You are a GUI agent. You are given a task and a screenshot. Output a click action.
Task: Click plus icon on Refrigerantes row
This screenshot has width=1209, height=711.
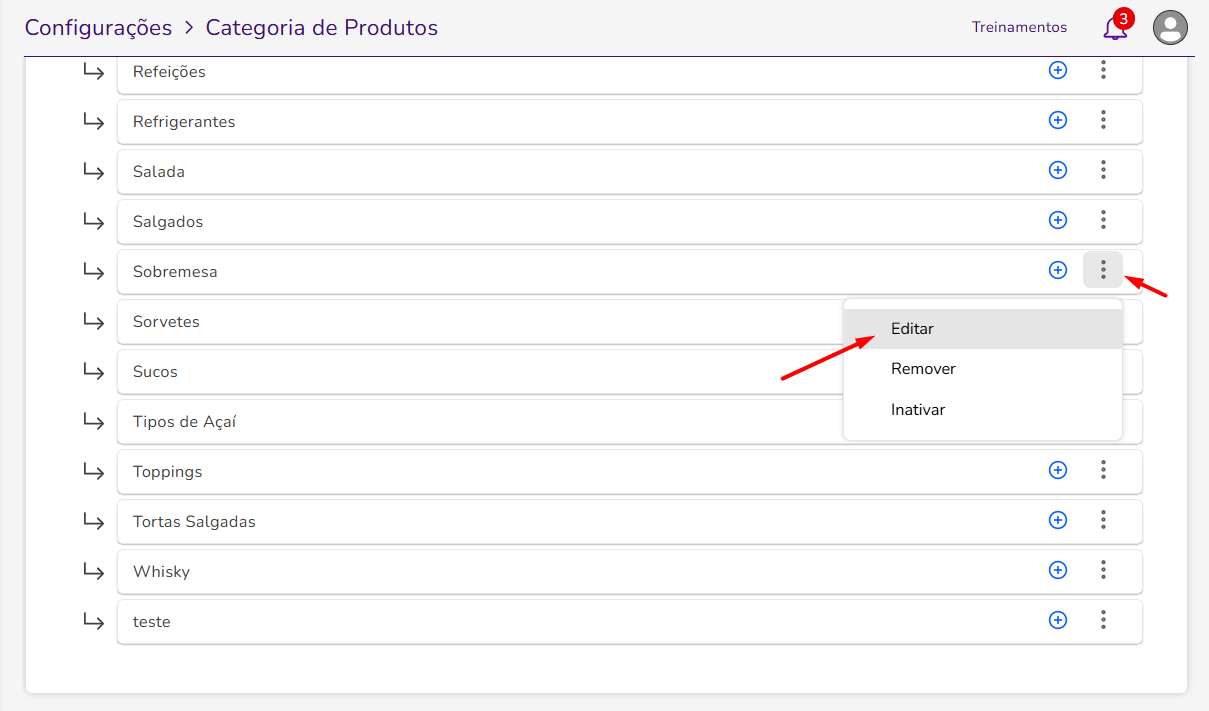click(1058, 120)
